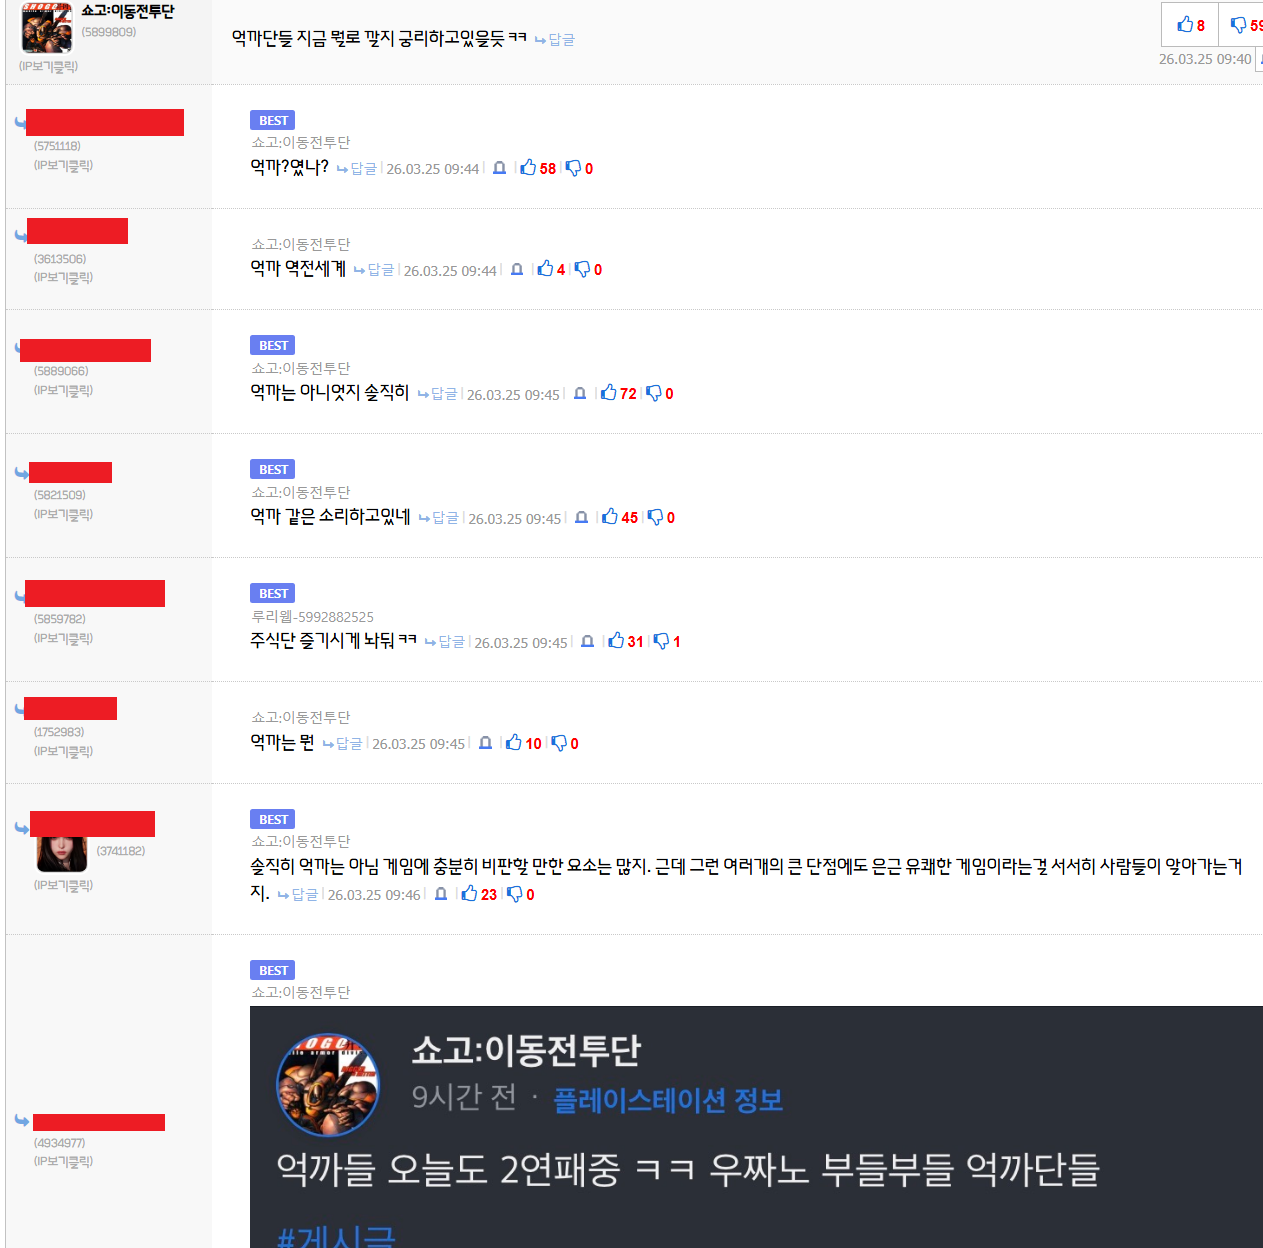Screen dimensions: 1263x1248
Task: Reply to the top comment via 답글 link
Action: coord(554,39)
